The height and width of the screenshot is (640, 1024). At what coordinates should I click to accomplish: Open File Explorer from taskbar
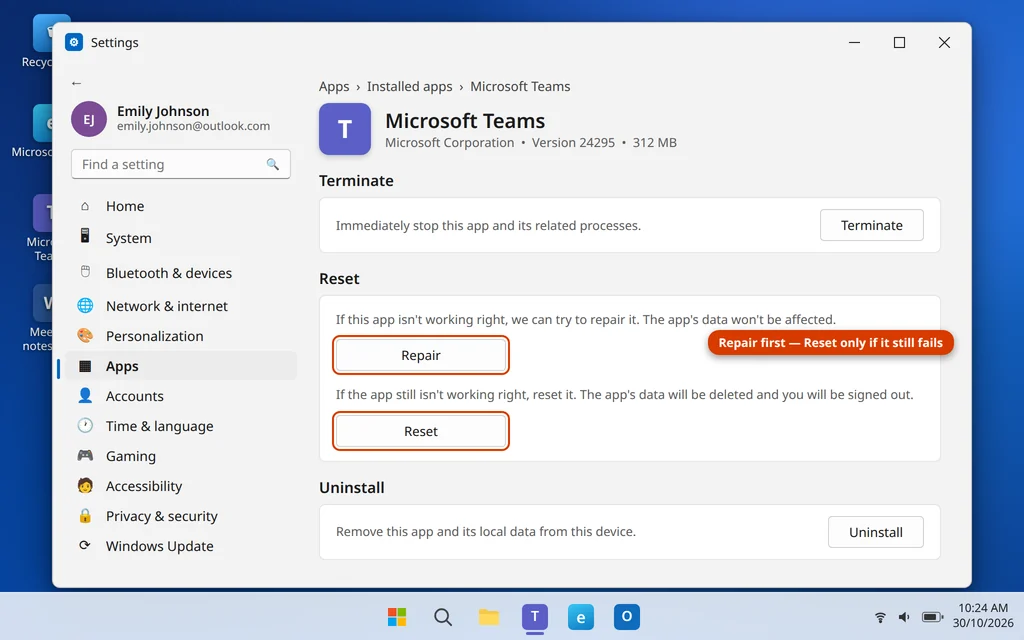pos(488,616)
